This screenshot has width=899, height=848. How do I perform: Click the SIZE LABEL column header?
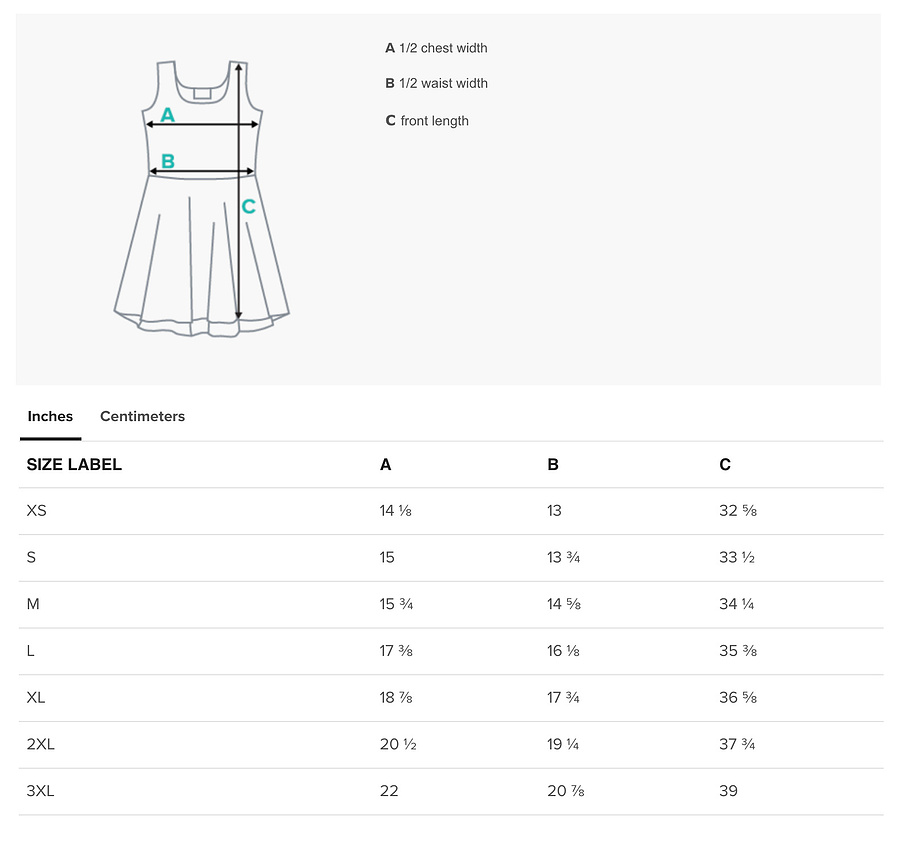[x=74, y=464]
